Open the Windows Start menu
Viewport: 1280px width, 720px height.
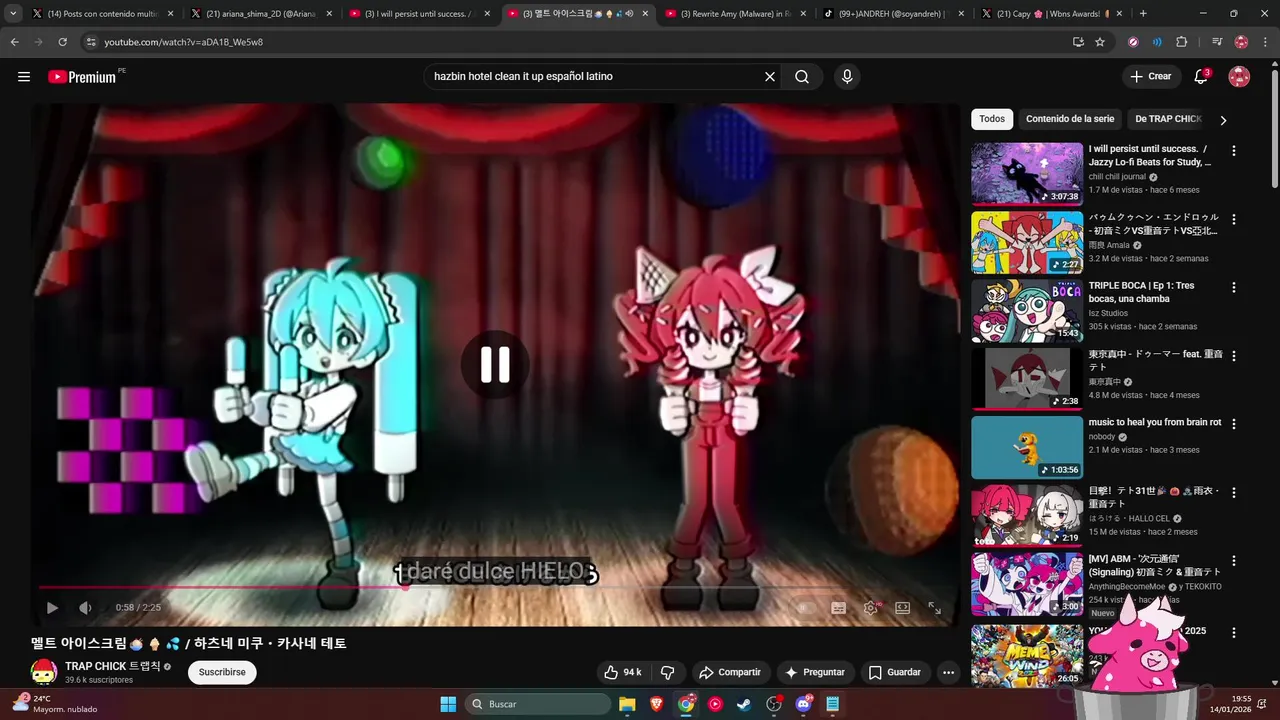[448, 704]
